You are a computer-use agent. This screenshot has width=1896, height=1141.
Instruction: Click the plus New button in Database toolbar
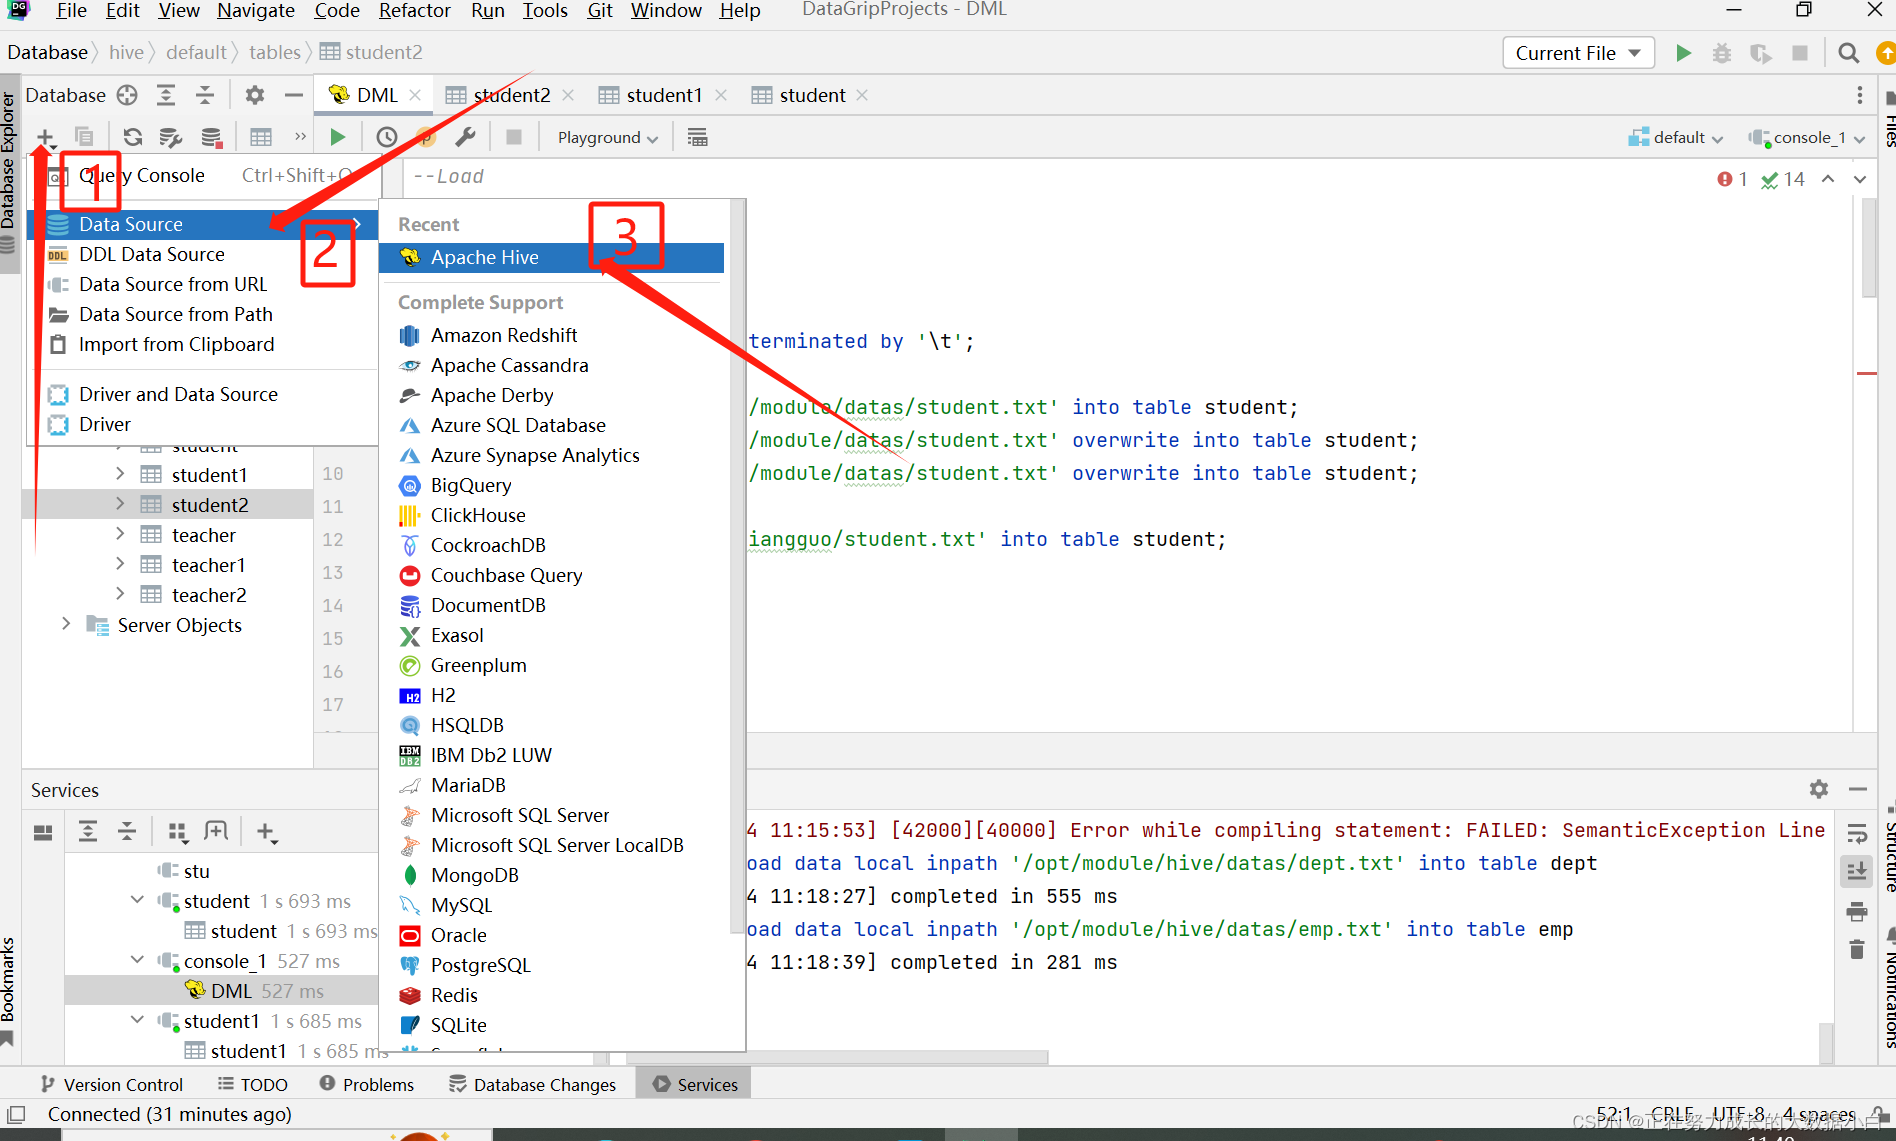point(45,137)
